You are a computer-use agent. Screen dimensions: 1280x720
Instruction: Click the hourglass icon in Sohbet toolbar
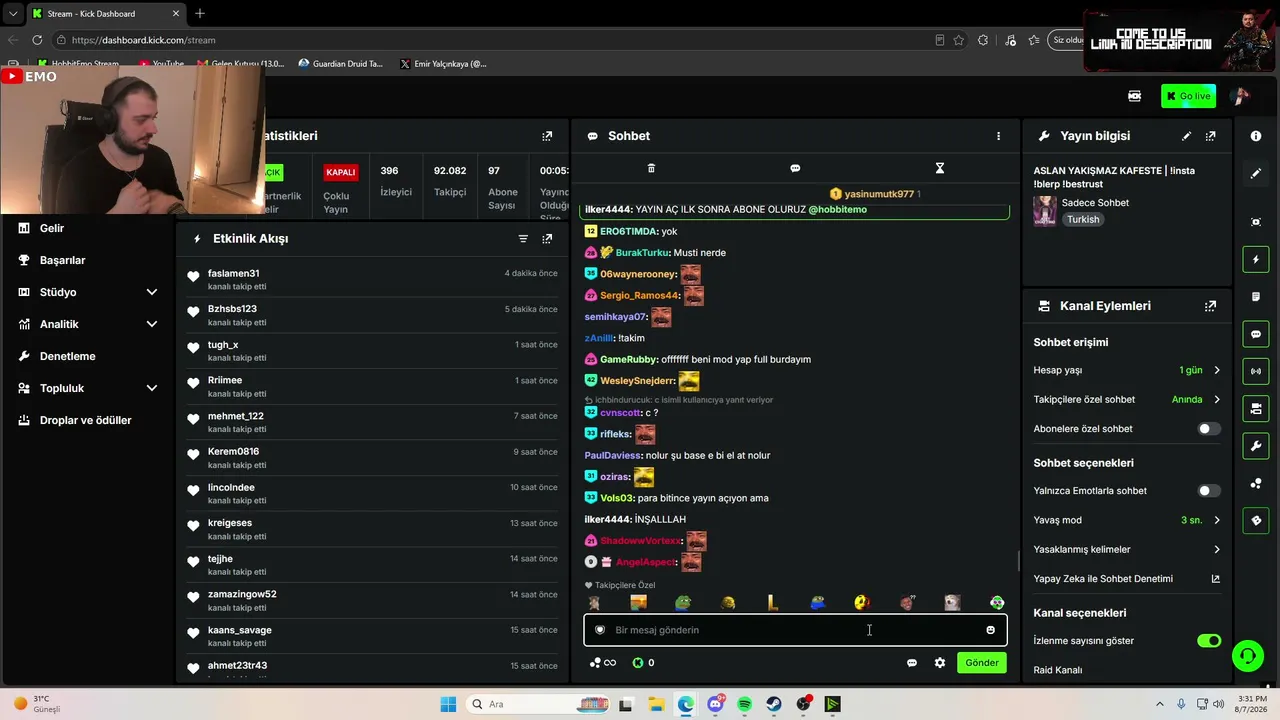click(x=939, y=168)
